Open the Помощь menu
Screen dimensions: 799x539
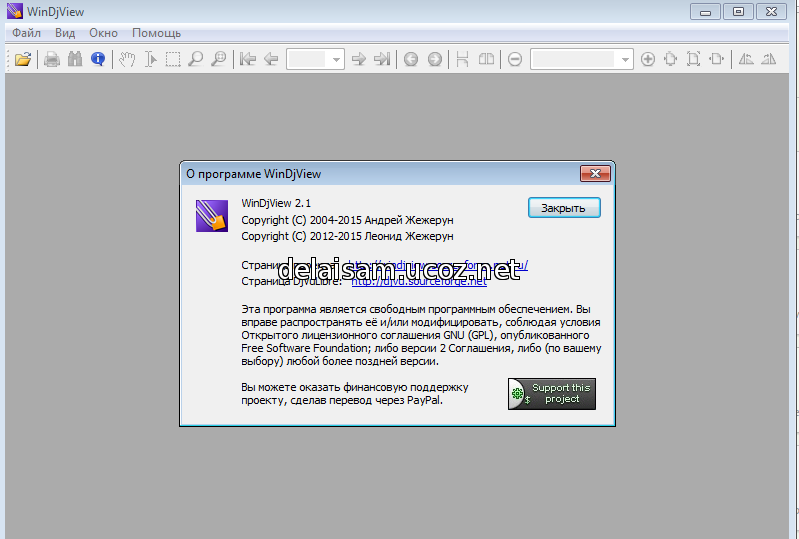(x=156, y=33)
